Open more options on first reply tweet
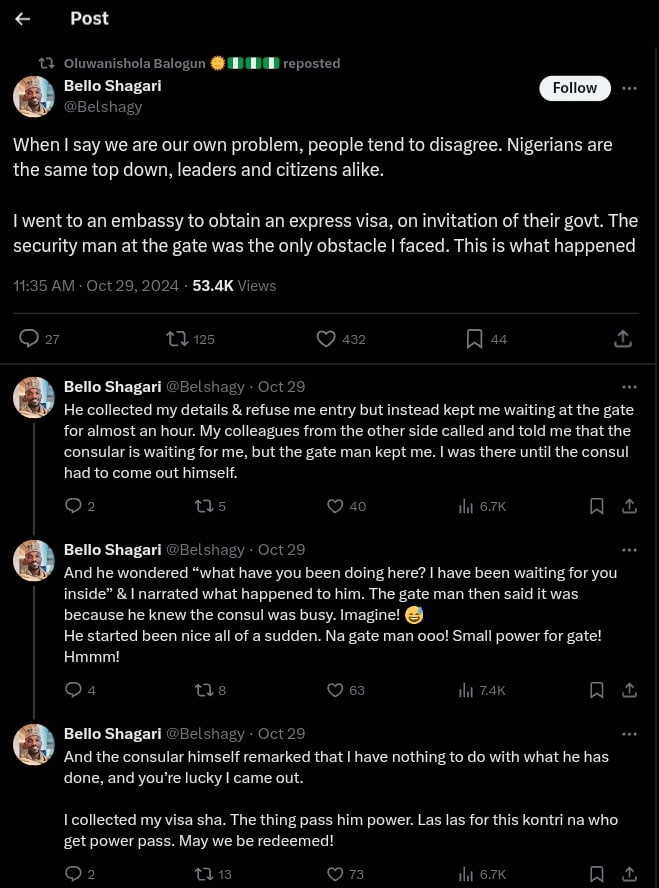659x888 pixels. click(x=629, y=386)
